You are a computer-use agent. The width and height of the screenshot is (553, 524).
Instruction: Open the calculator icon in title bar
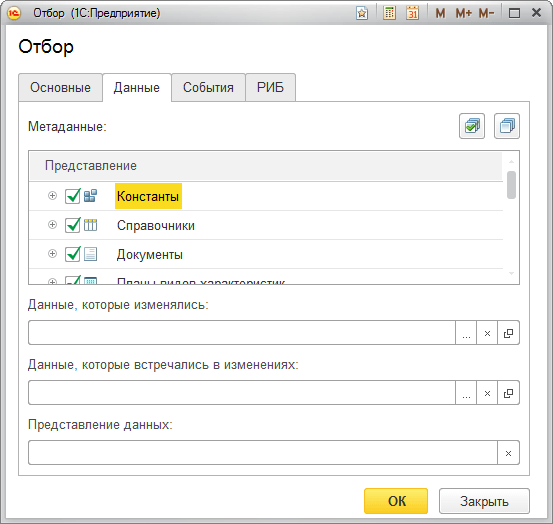pos(389,13)
